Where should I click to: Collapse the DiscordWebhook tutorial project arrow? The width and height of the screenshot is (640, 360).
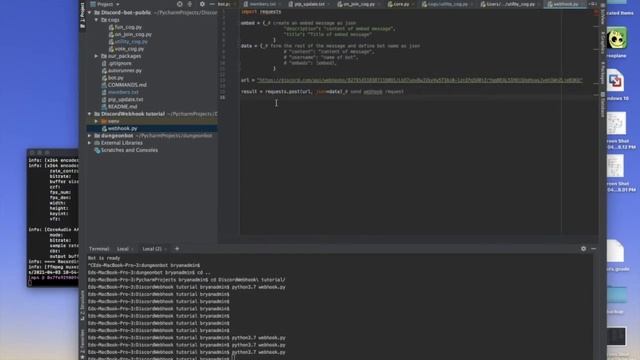click(89, 114)
